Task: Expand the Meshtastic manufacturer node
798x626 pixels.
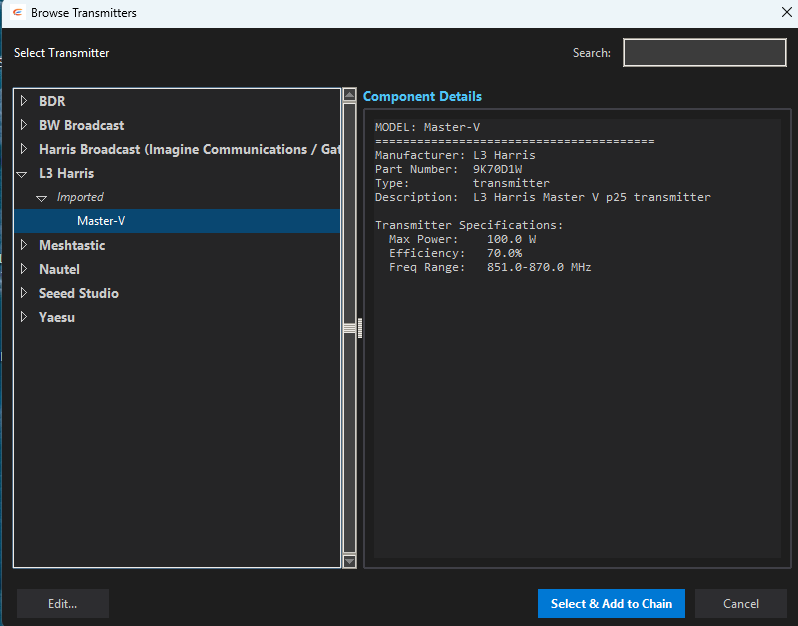Action: pos(23,245)
